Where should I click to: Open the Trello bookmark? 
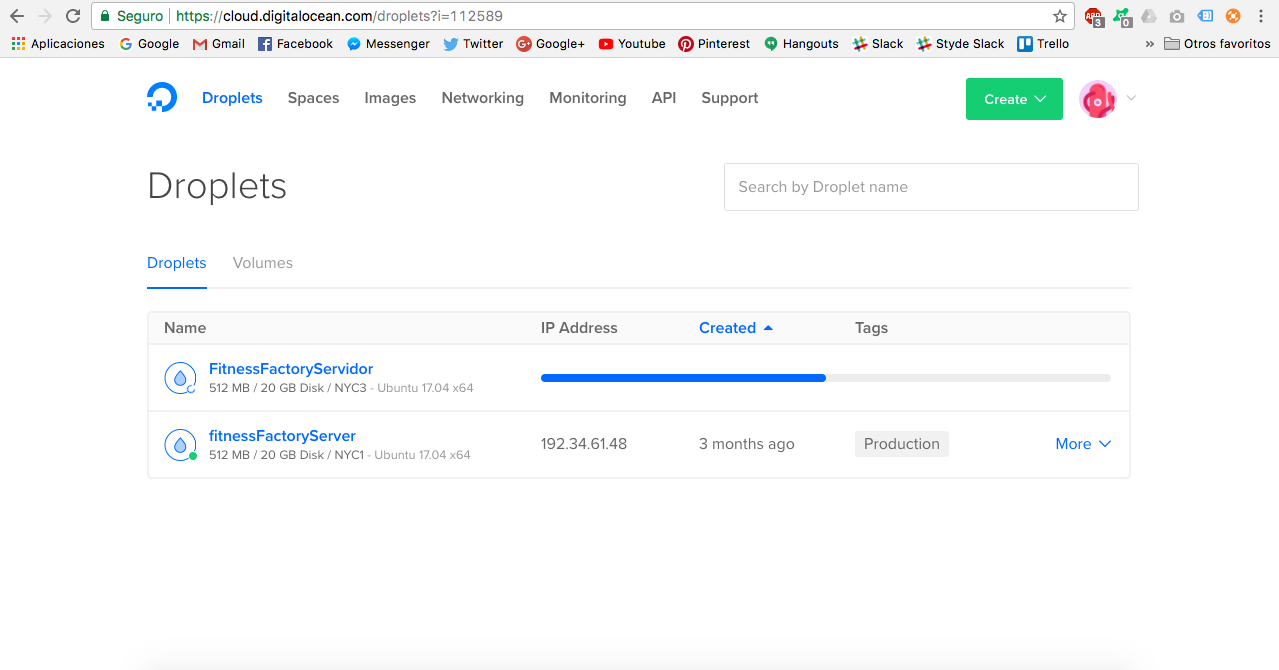click(x=1043, y=44)
